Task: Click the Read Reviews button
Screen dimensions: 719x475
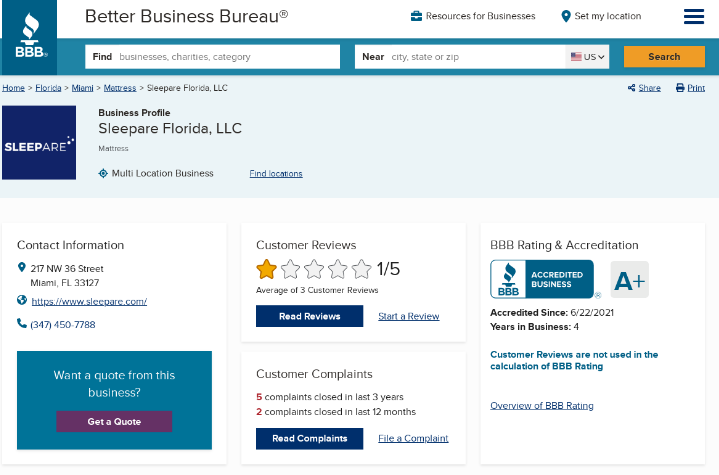Action: click(310, 316)
